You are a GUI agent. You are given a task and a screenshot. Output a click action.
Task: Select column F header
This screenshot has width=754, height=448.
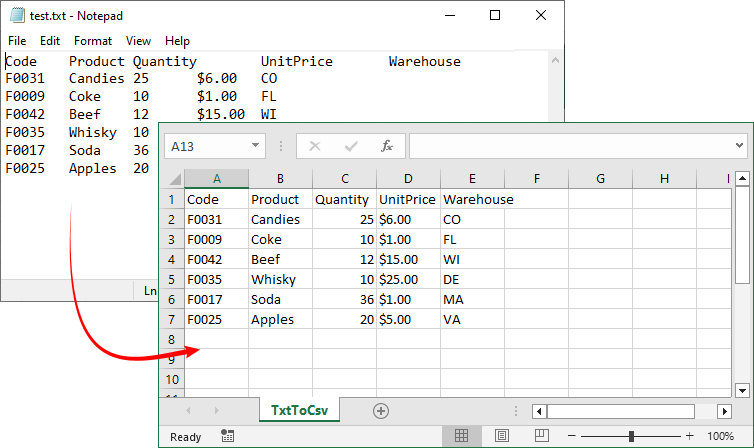537,179
